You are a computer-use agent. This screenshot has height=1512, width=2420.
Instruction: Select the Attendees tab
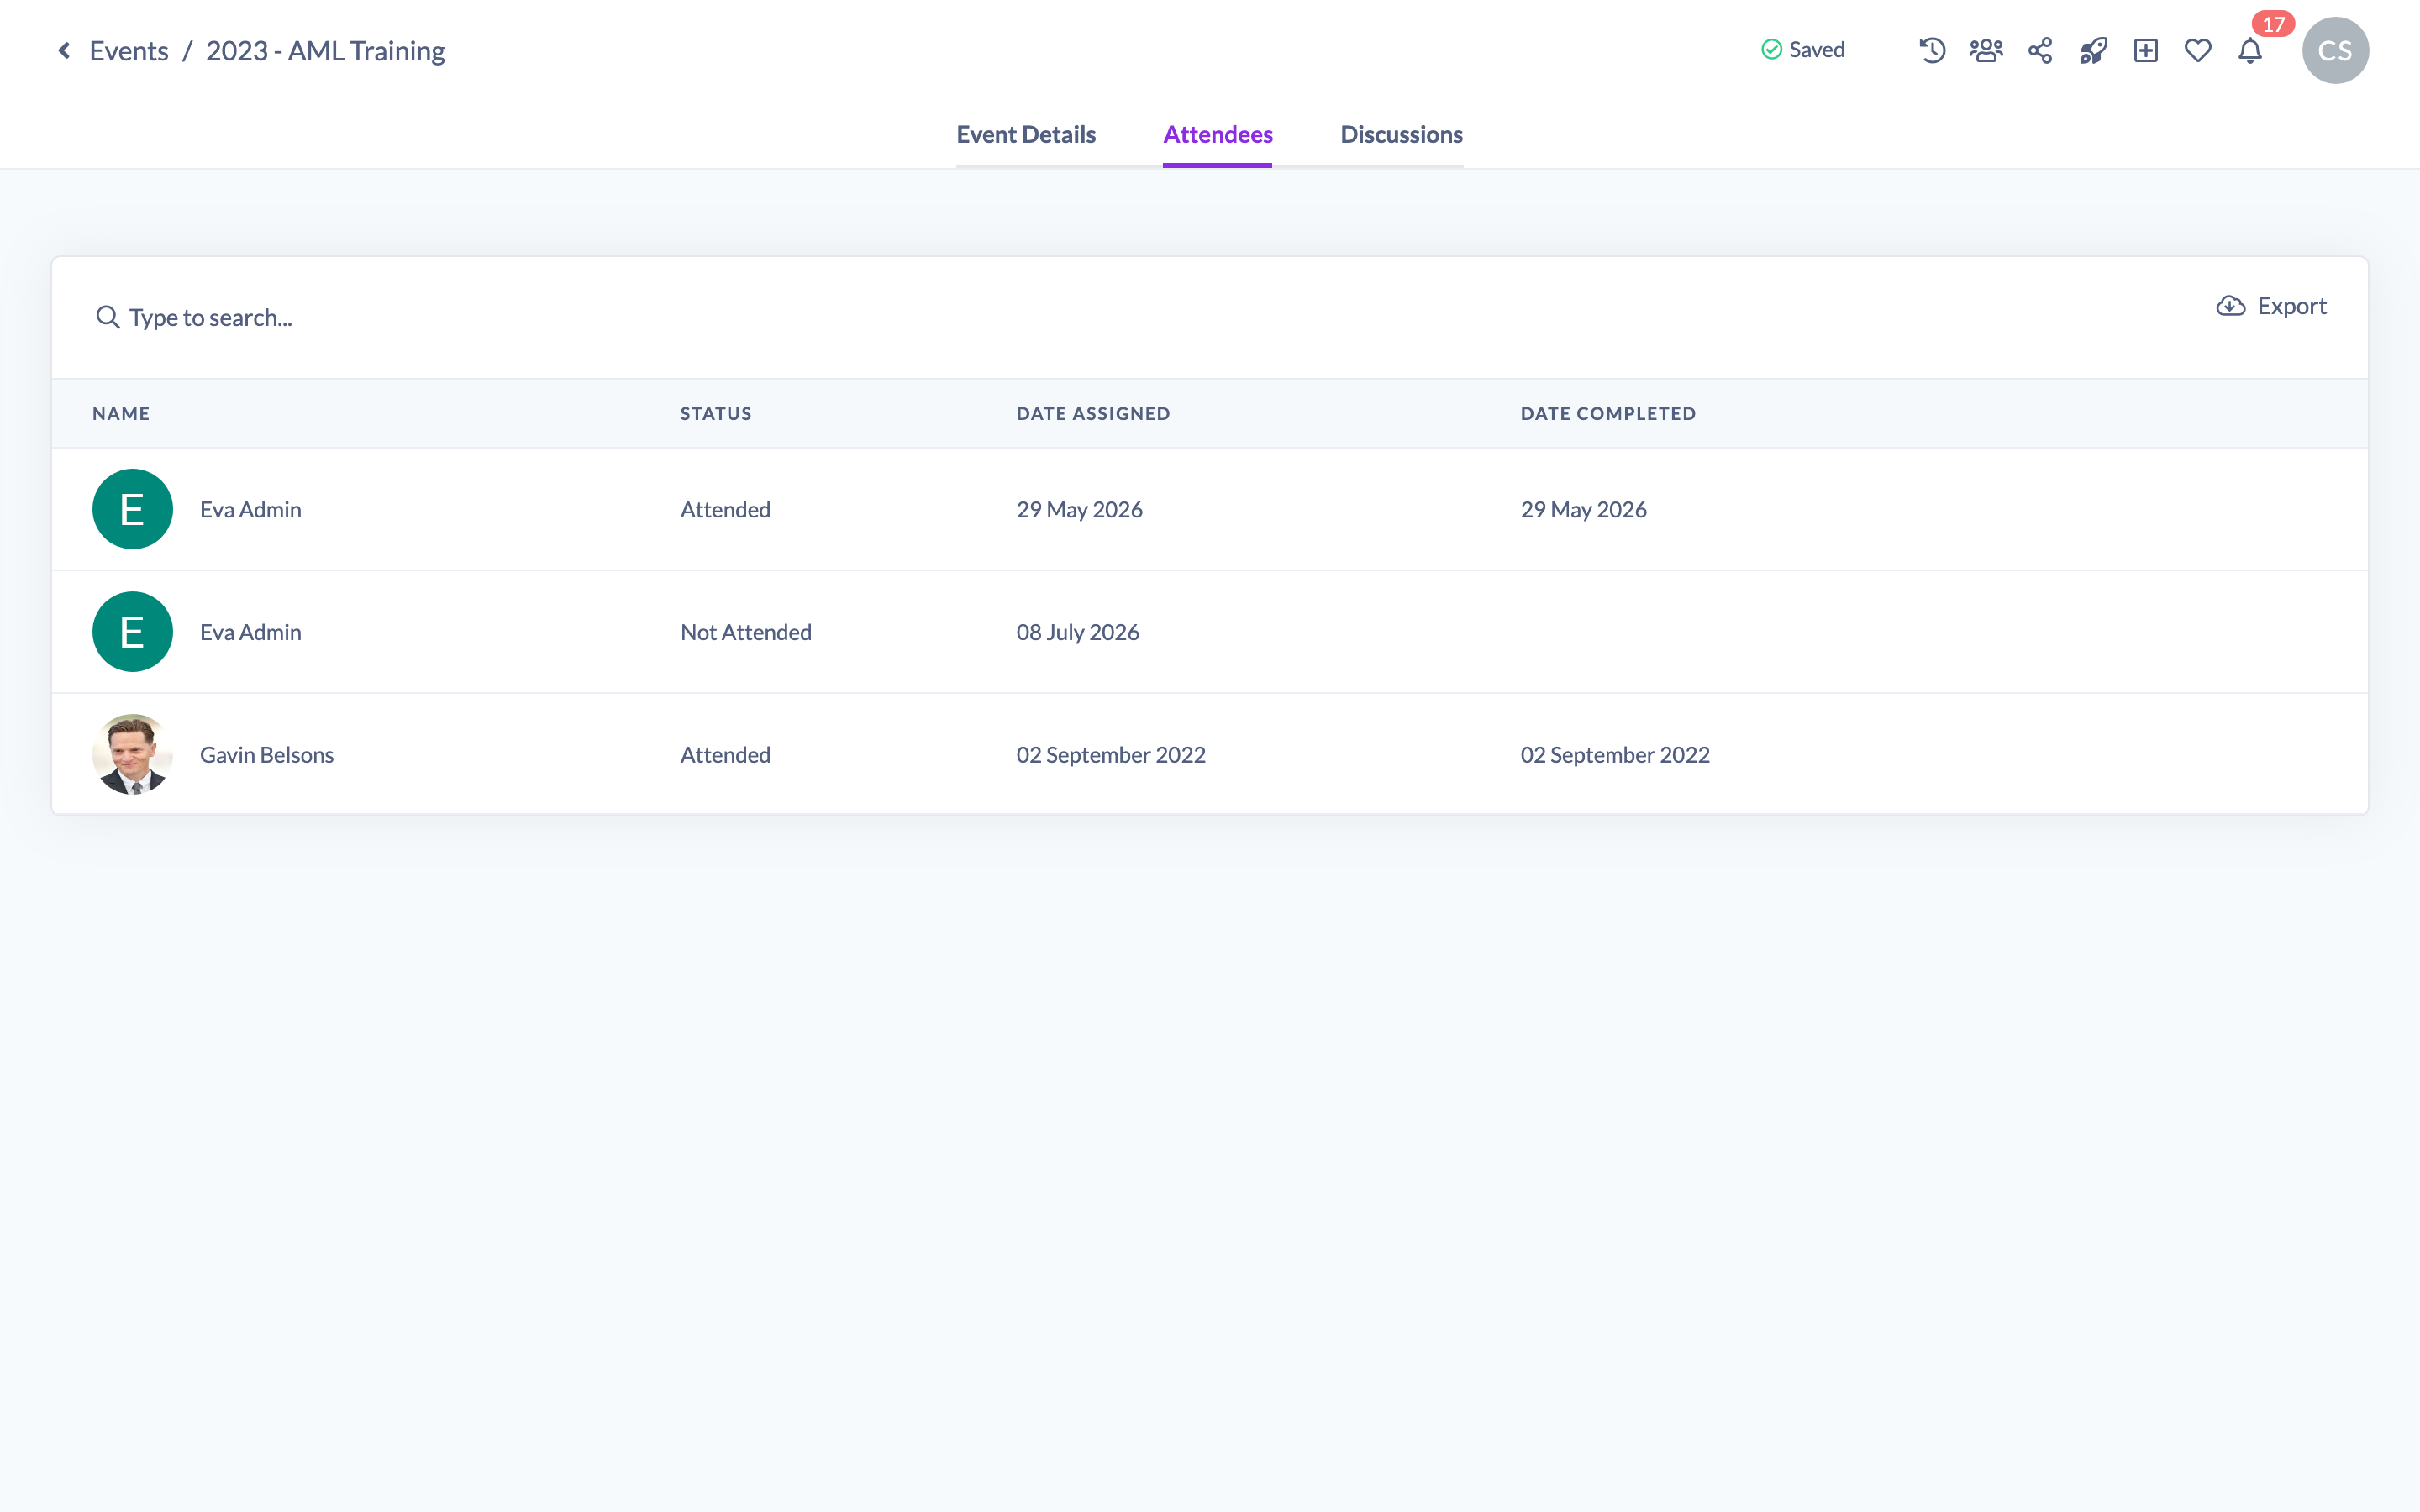tap(1217, 134)
